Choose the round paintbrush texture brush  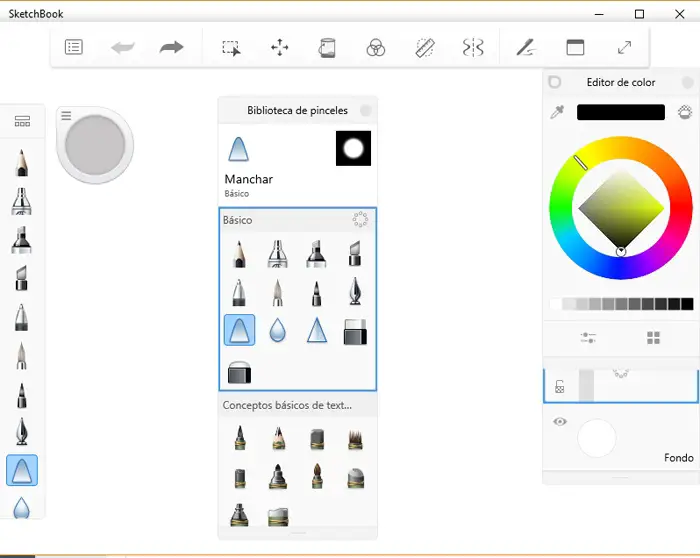tap(317, 476)
